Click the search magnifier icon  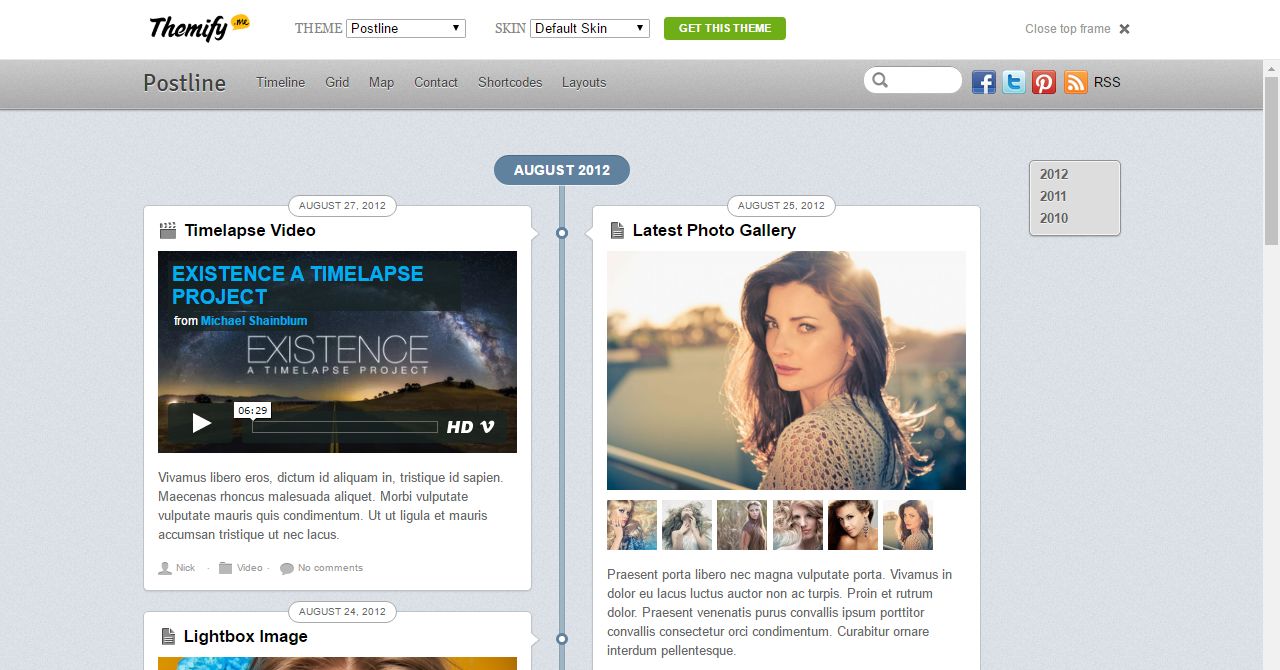pos(880,80)
